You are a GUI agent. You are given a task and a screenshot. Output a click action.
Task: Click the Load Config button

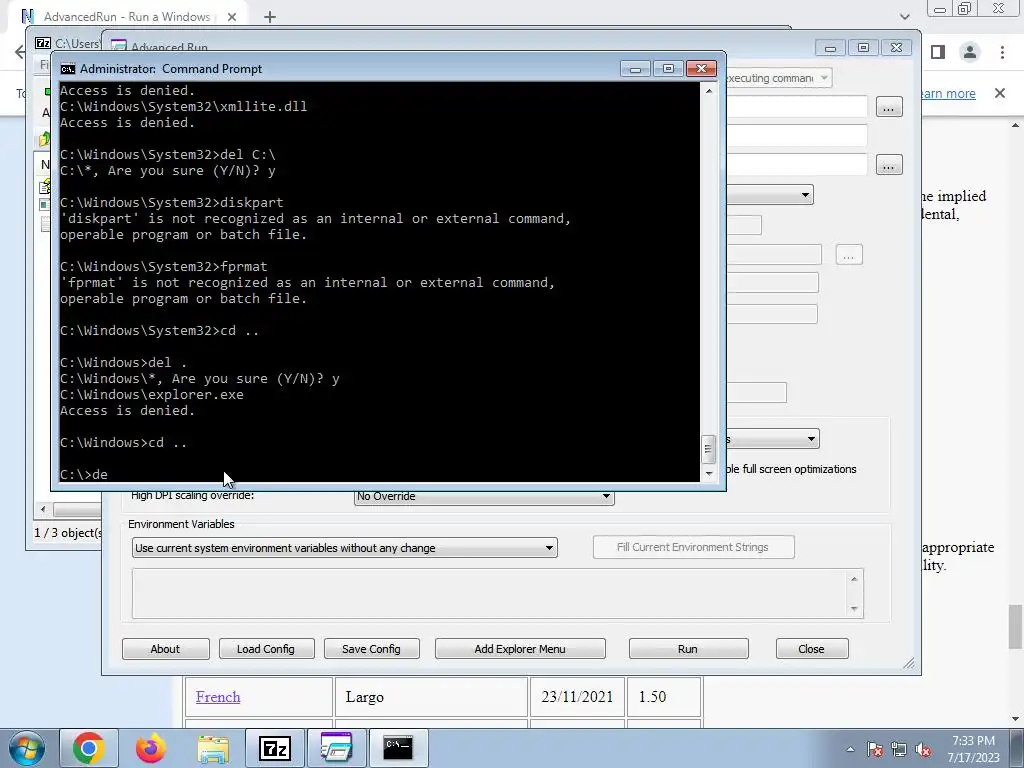266,648
